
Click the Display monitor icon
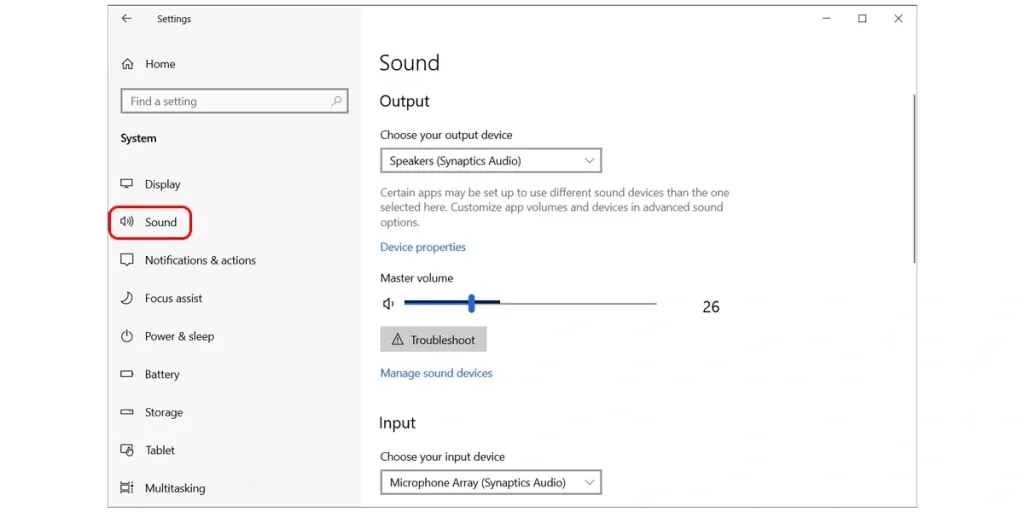(127, 184)
